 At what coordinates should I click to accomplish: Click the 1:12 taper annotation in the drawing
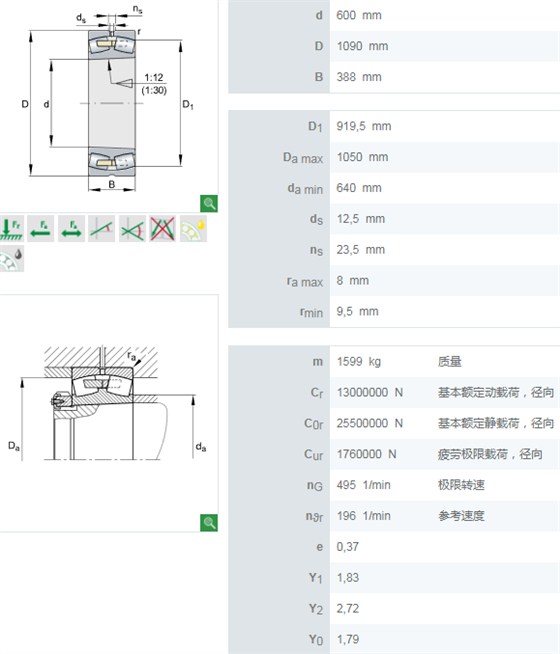(154, 78)
